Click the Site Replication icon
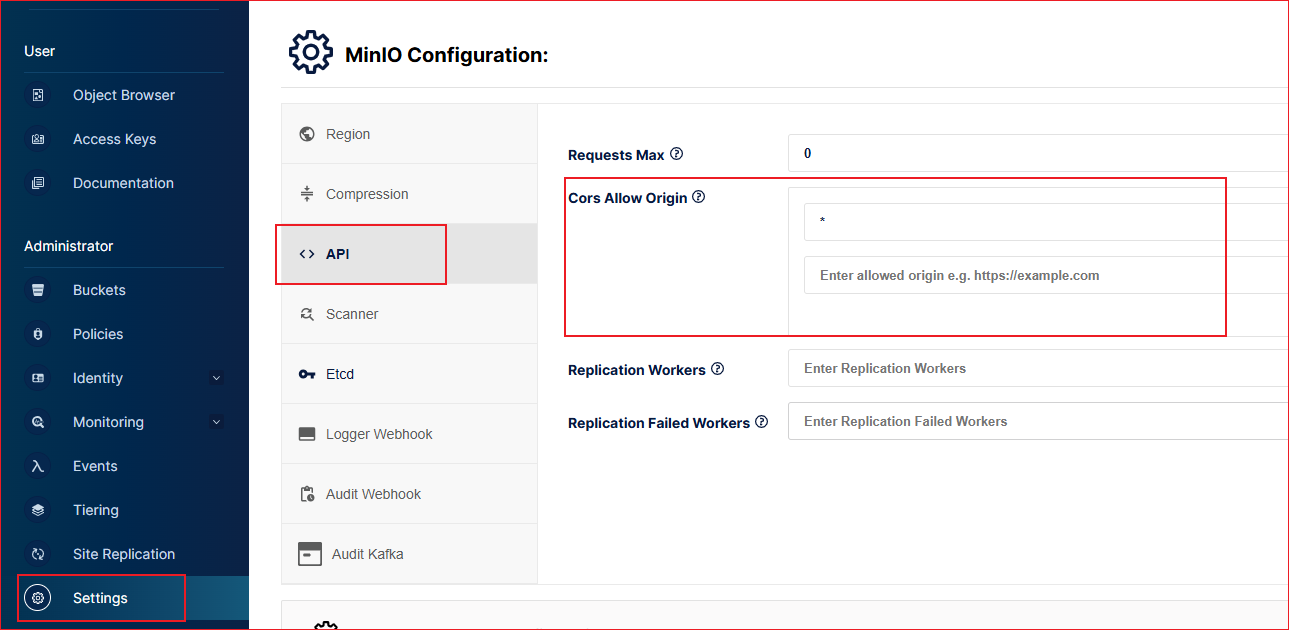The width and height of the screenshot is (1289, 630). [x=38, y=554]
